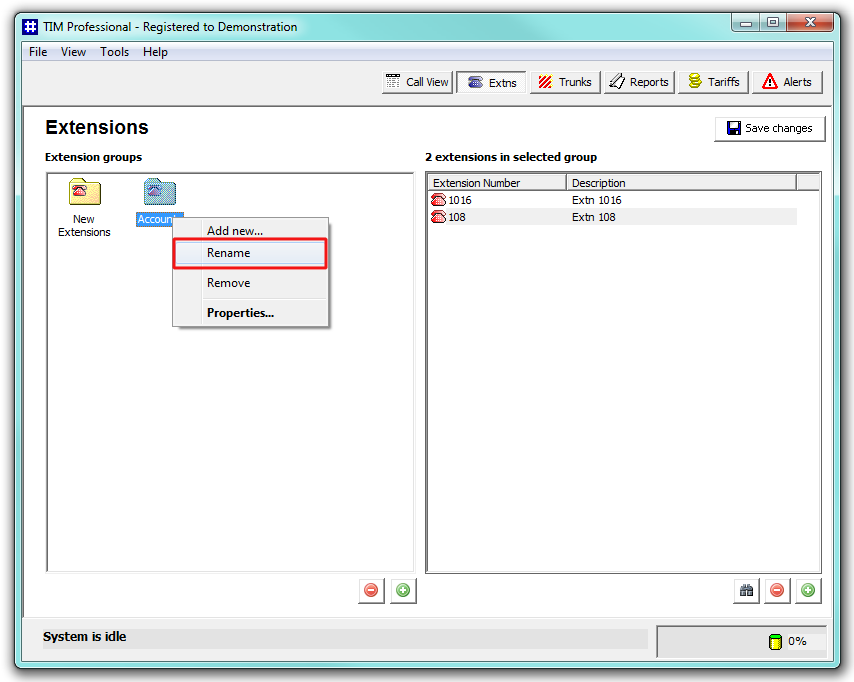This screenshot has height=682, width=854.
Task: Minimize the TIM Professional window
Action: 746,23
